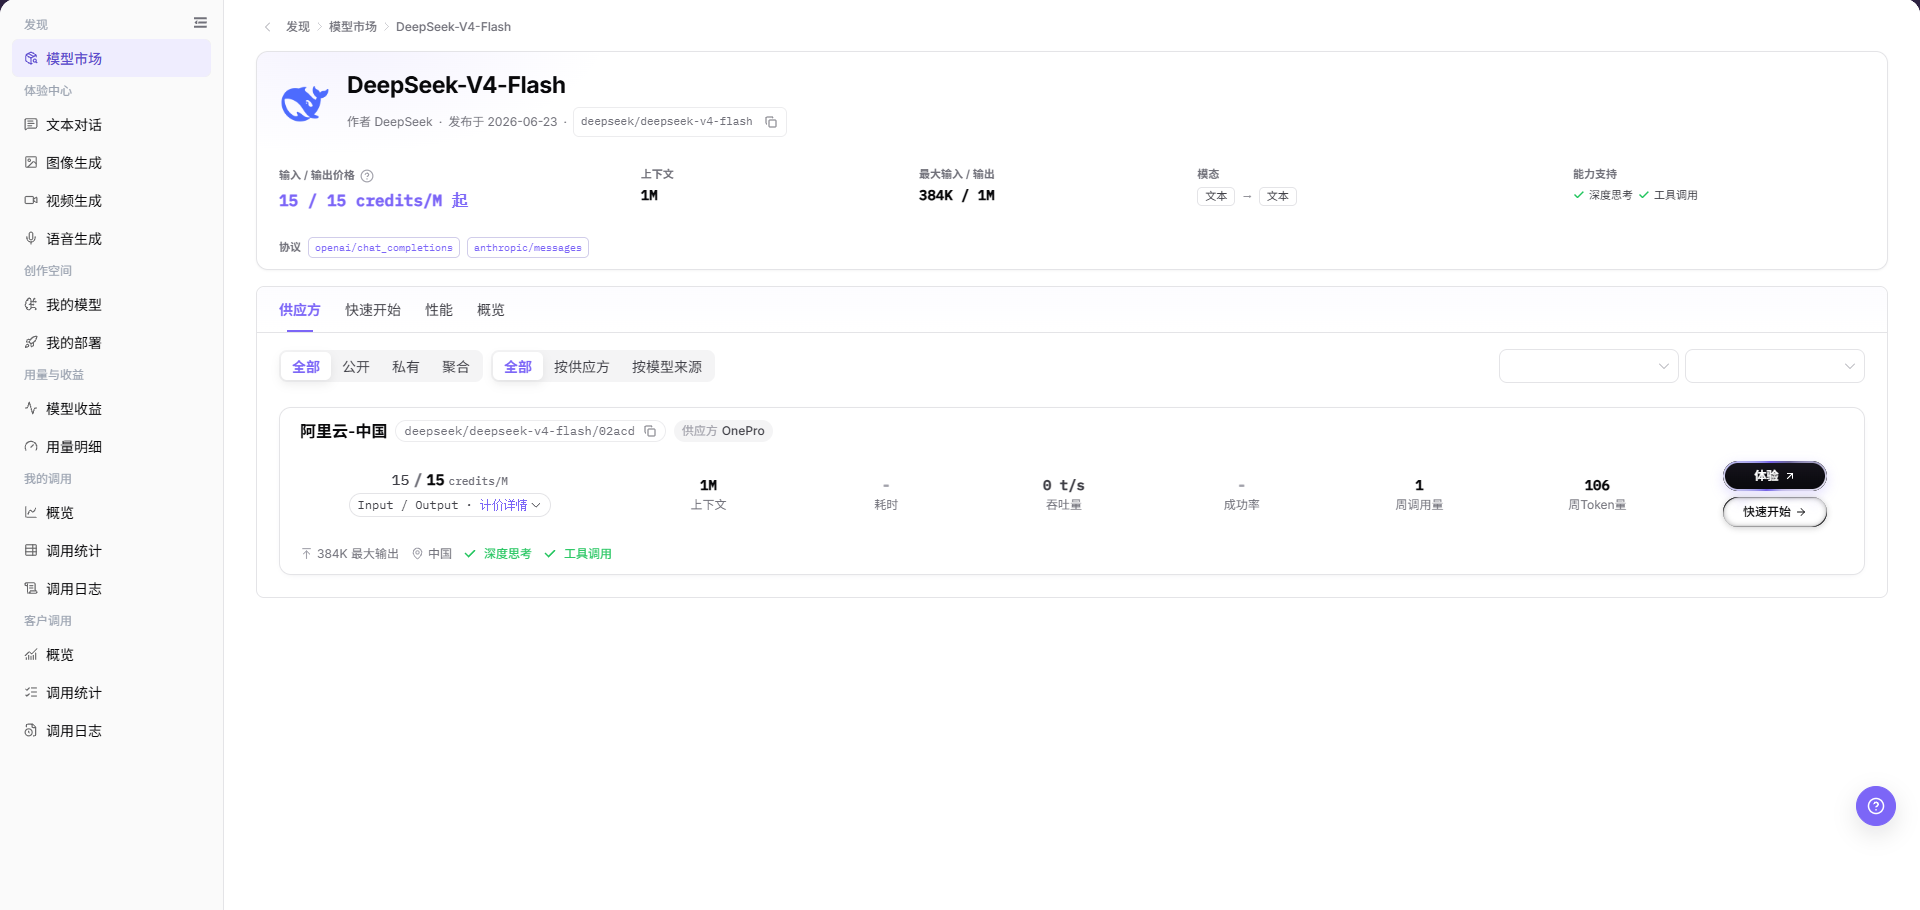View 用量明细 via its sidebar icon
This screenshot has height=910, width=1920.
pyautogui.click(x=31, y=447)
